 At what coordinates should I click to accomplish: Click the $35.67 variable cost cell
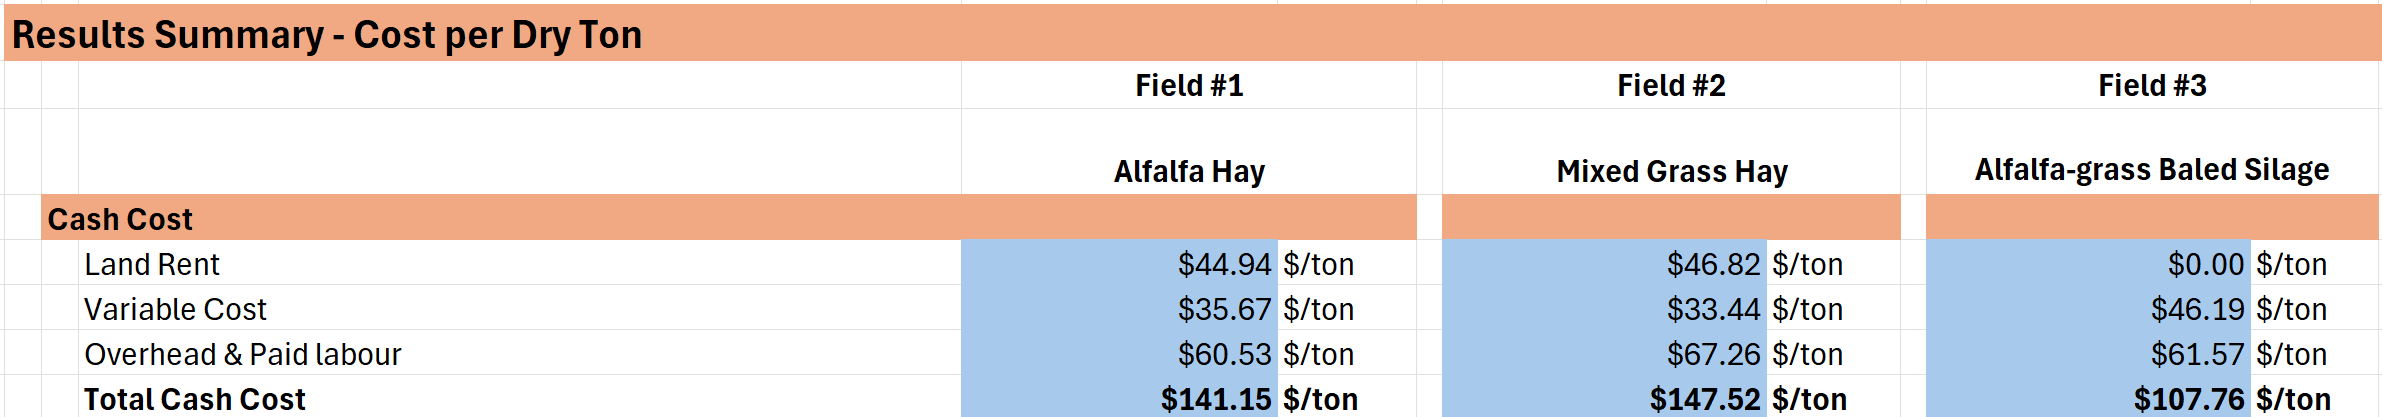1223,309
